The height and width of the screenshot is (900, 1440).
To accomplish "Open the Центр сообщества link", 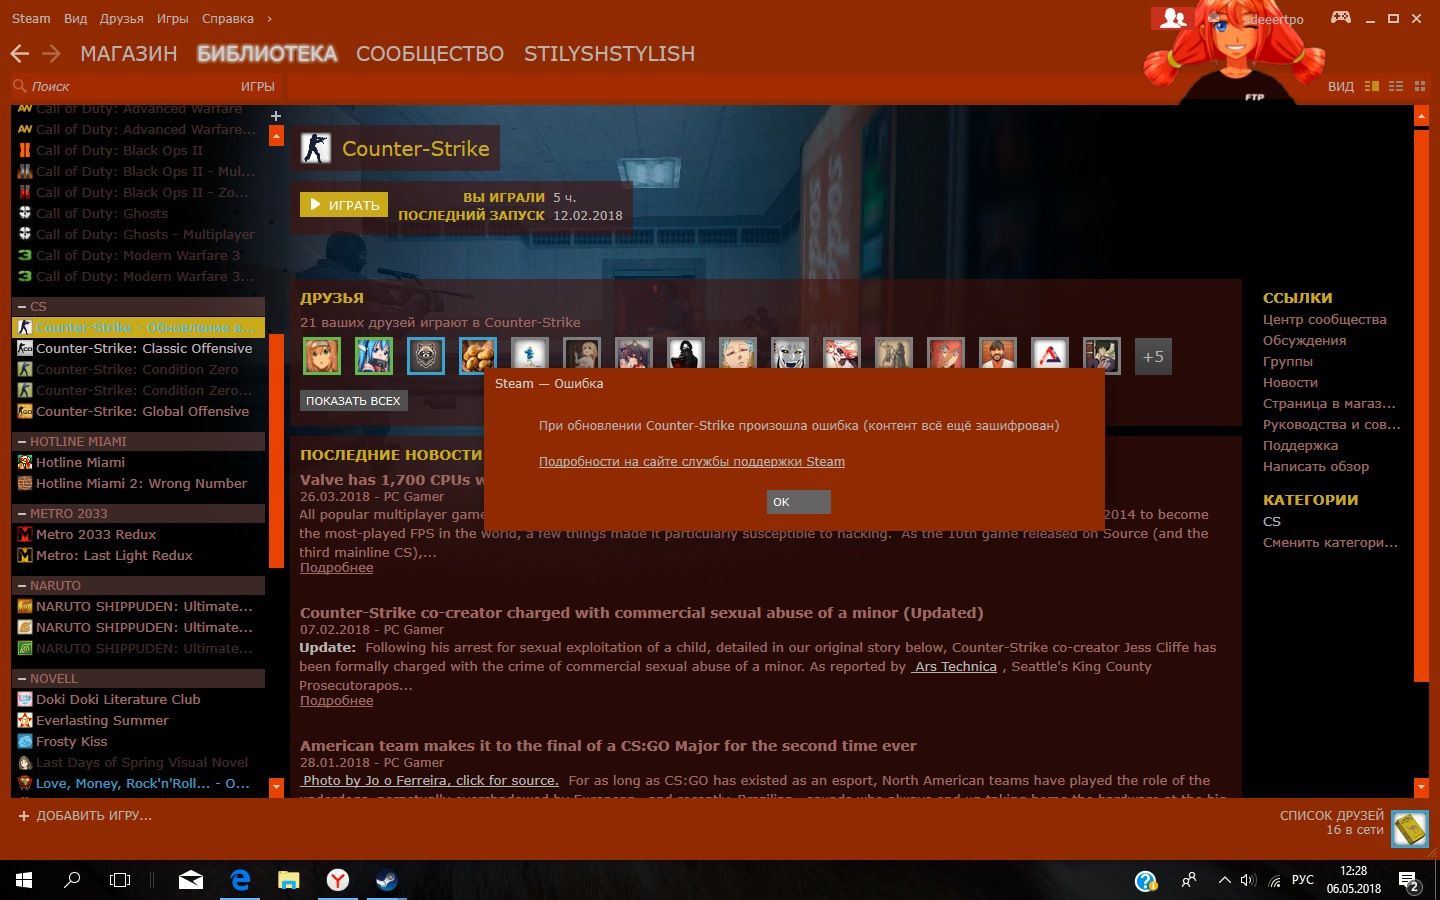I will pos(1325,320).
